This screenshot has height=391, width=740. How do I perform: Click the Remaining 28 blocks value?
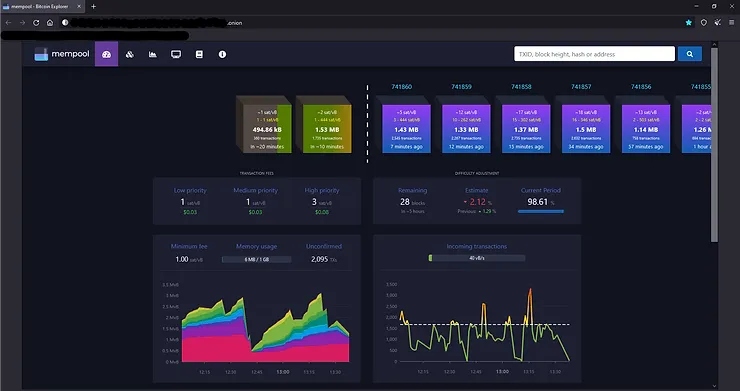[412, 202]
